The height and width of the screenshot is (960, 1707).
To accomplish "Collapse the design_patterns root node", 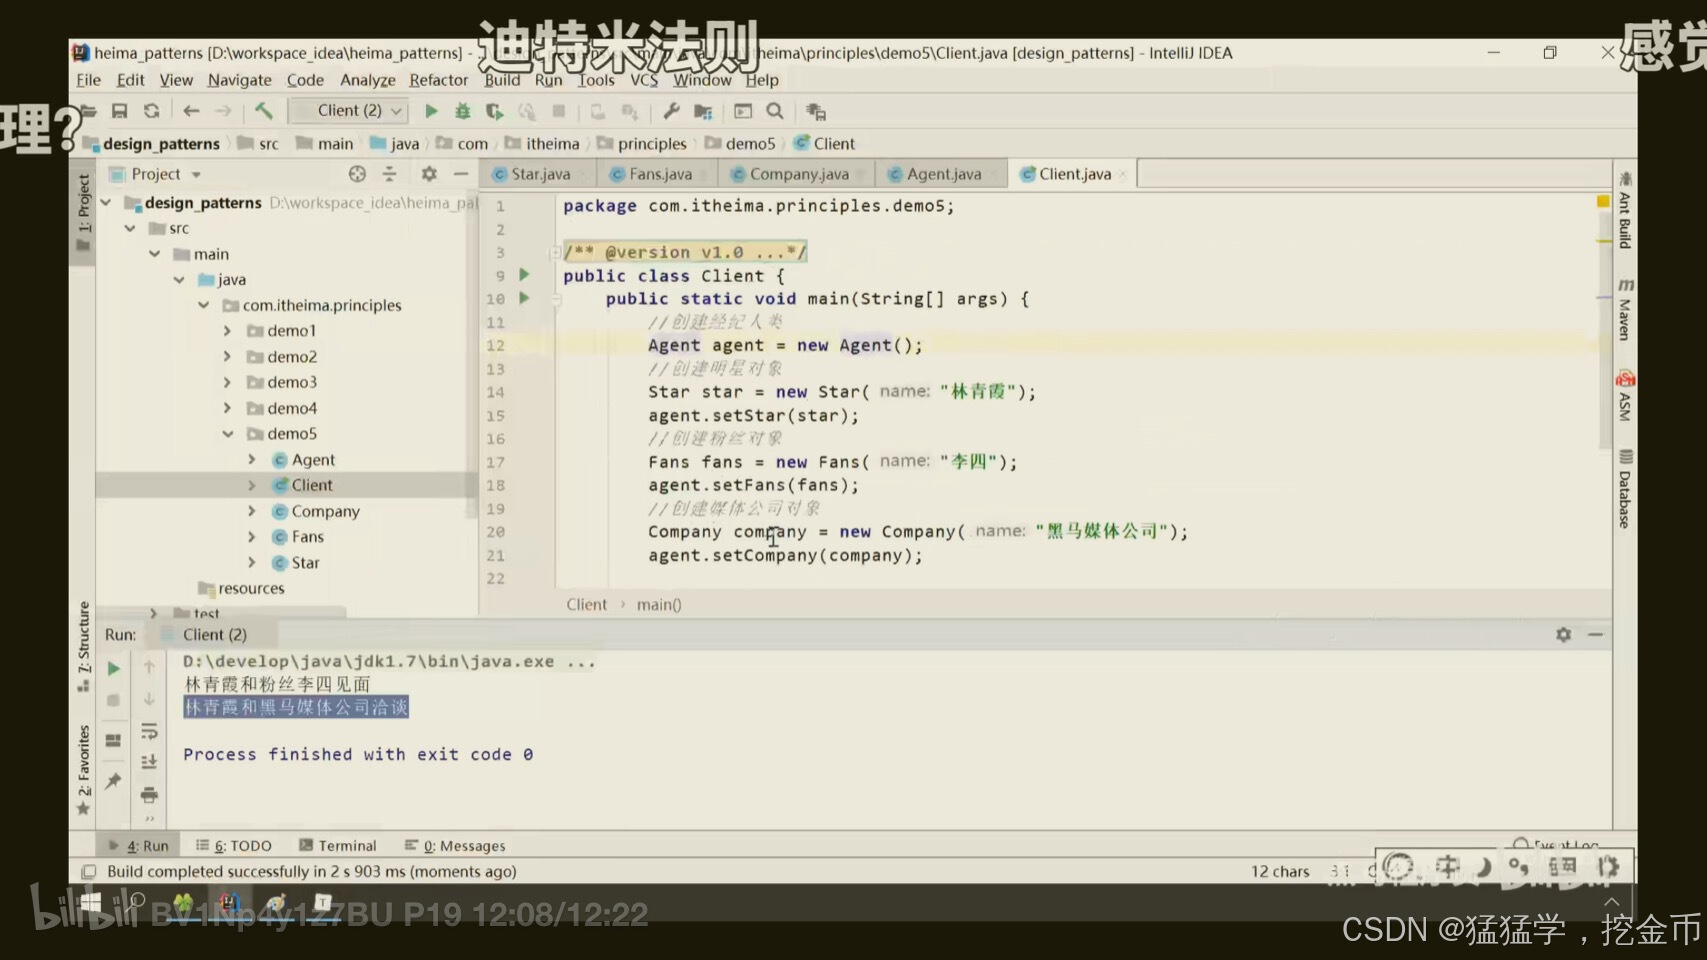I will (106, 203).
